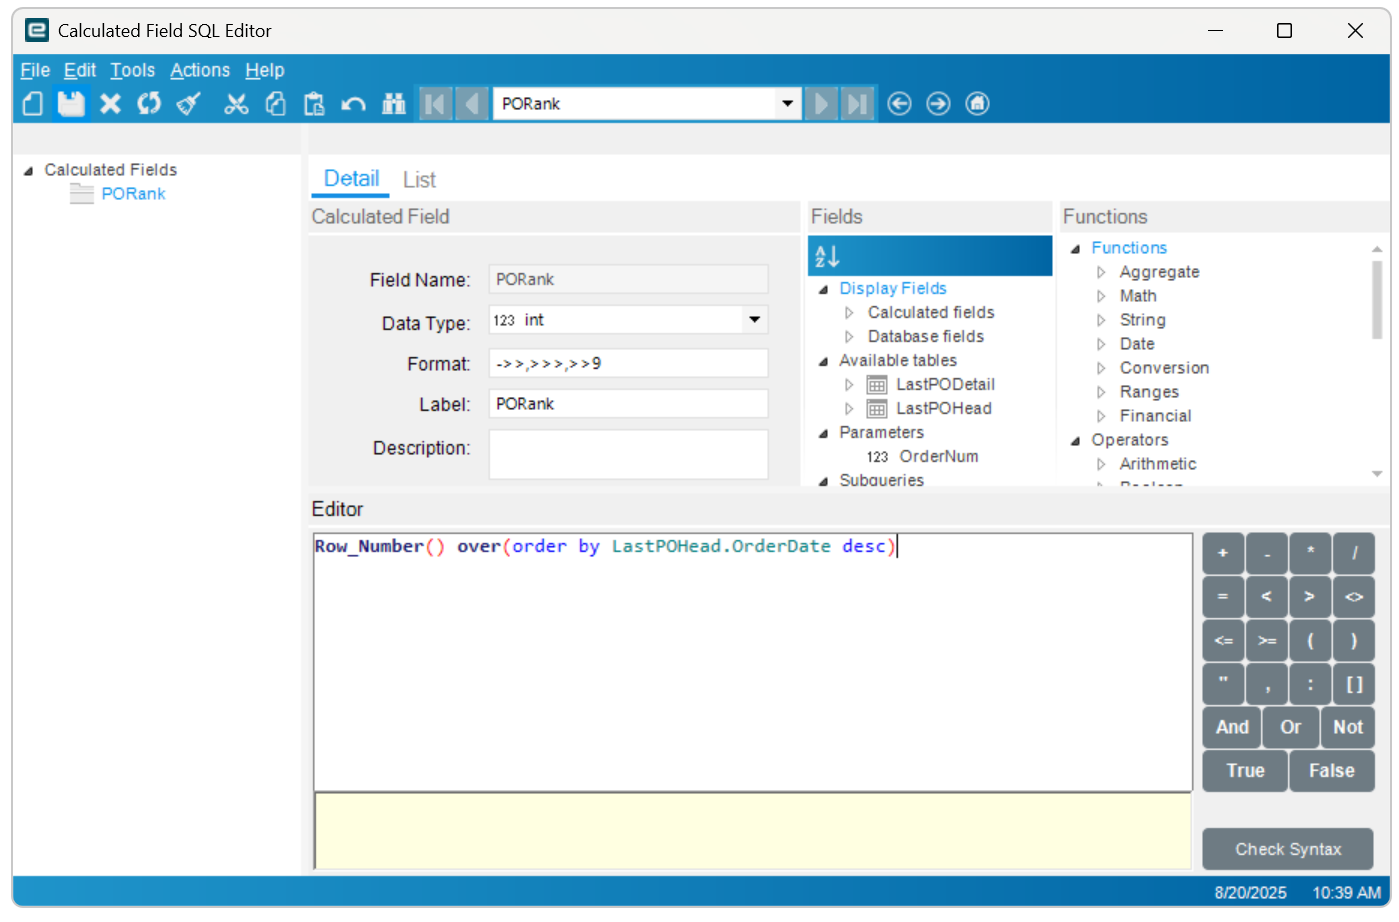Image resolution: width=1399 pixels, height=922 pixels.
Task: Collapse the Calculated Fields tree root
Action: pyautogui.click(x=28, y=171)
